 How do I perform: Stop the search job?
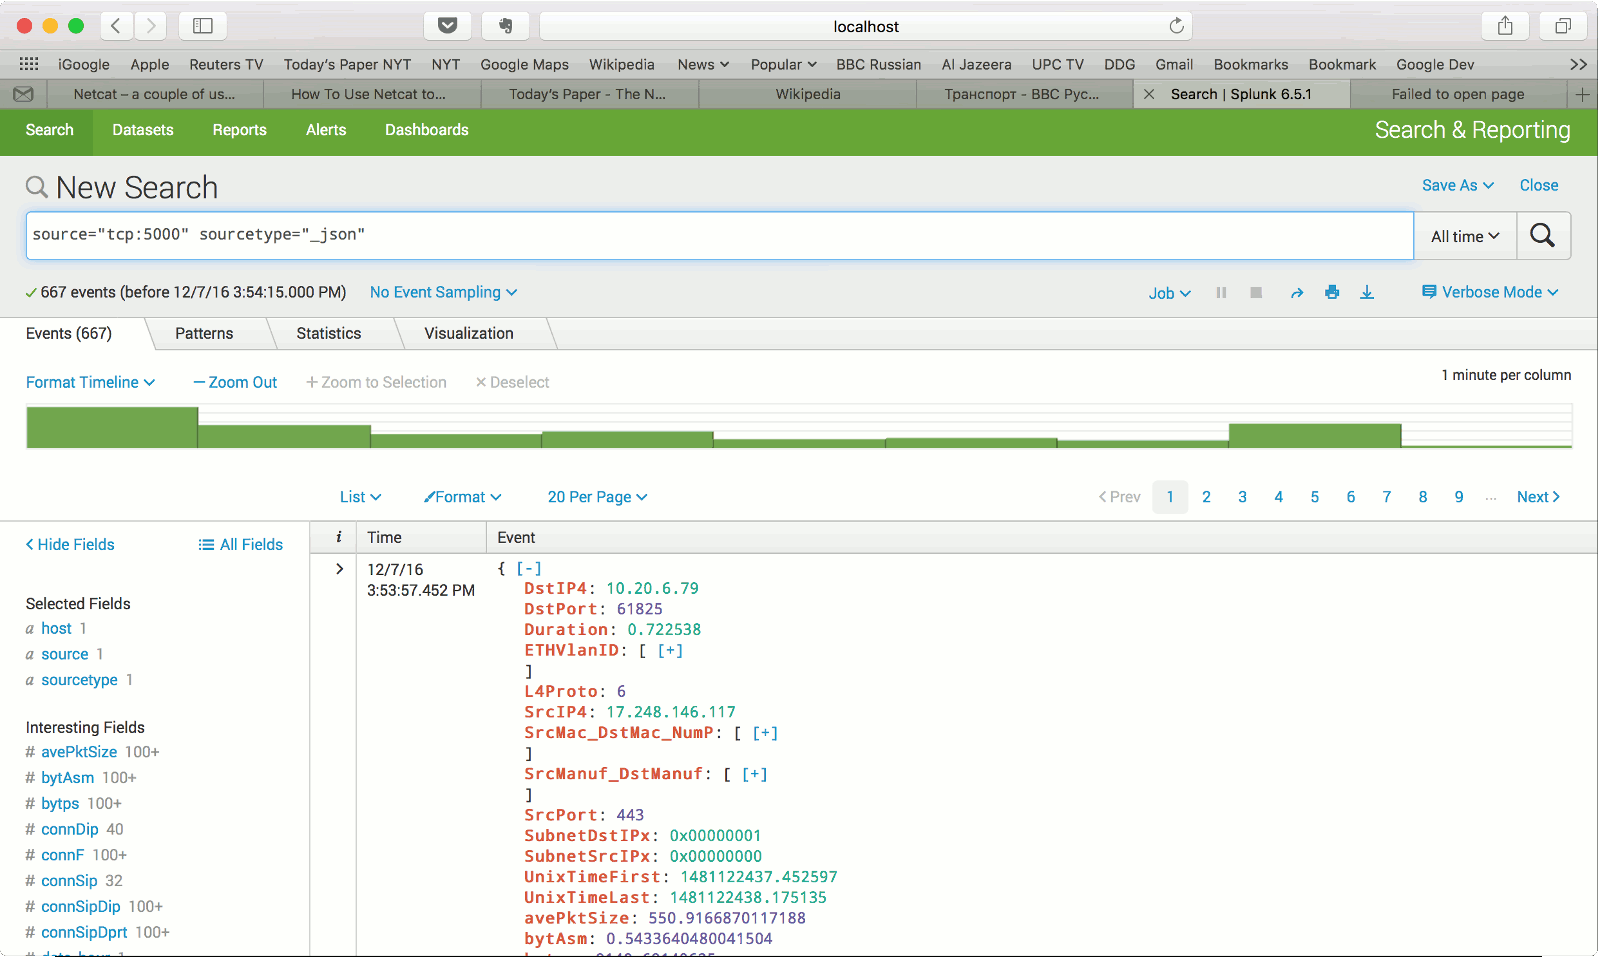[1256, 293]
